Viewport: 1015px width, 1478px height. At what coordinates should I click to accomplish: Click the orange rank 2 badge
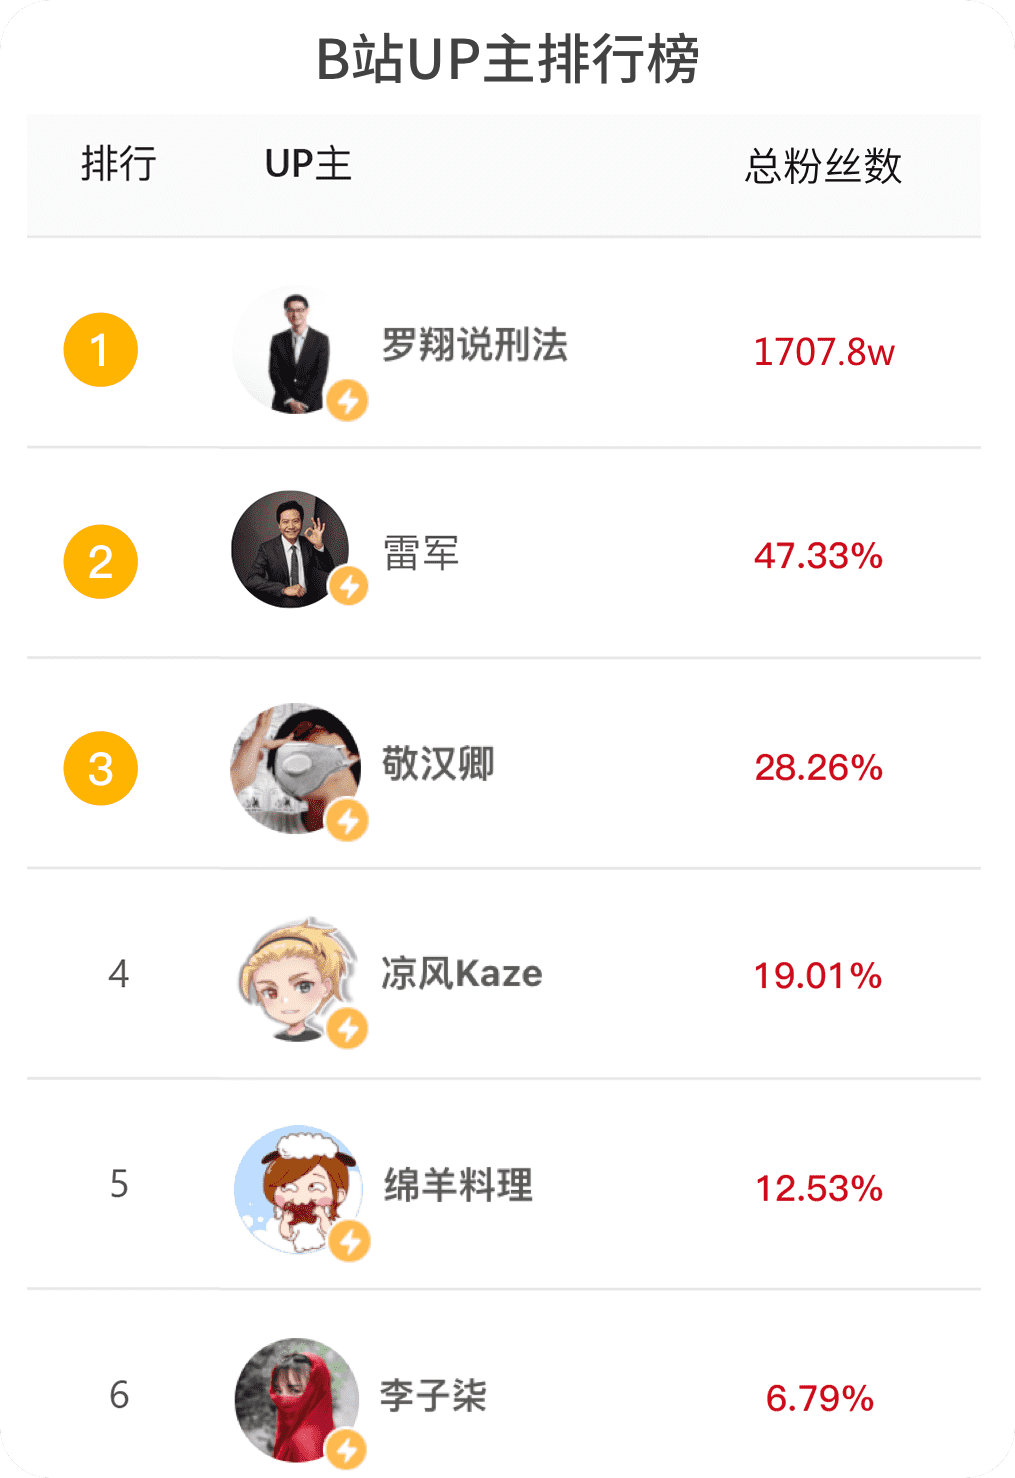point(100,561)
